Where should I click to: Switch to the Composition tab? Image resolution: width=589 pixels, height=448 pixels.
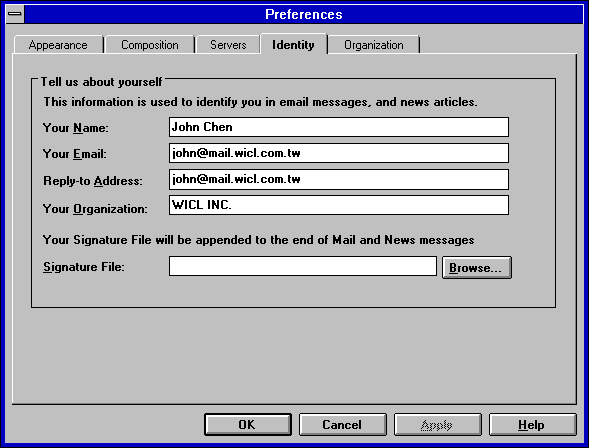coord(150,45)
